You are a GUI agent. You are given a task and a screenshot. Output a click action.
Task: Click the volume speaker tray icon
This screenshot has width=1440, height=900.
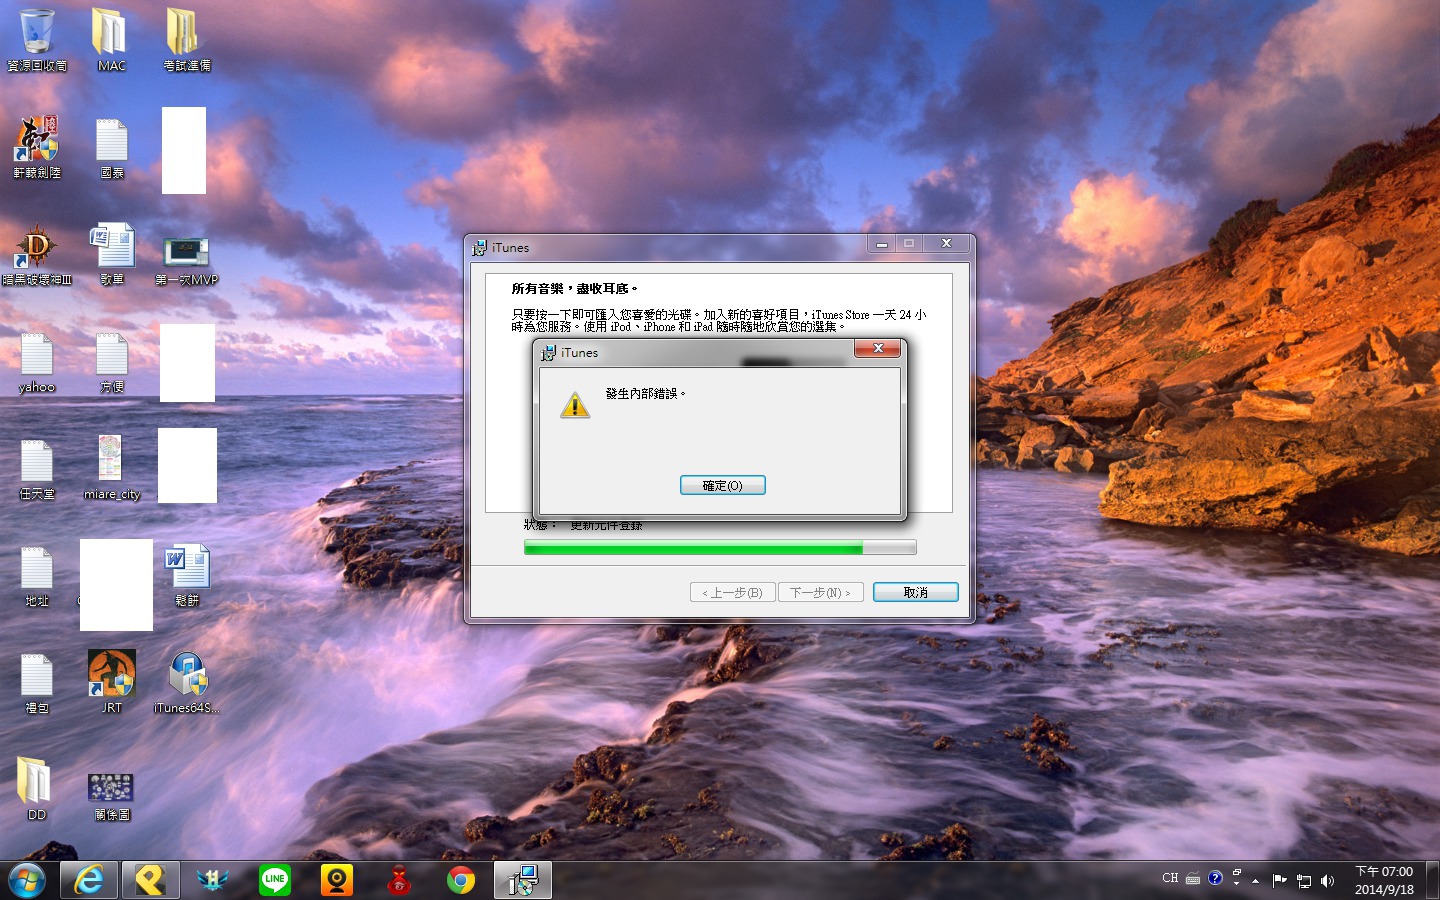[x=1327, y=881]
